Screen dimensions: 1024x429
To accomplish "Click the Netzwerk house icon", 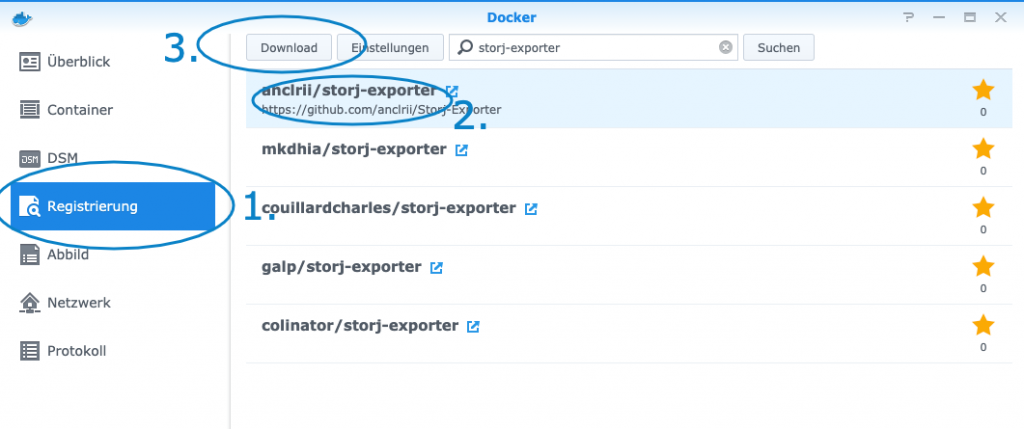I will [29, 302].
